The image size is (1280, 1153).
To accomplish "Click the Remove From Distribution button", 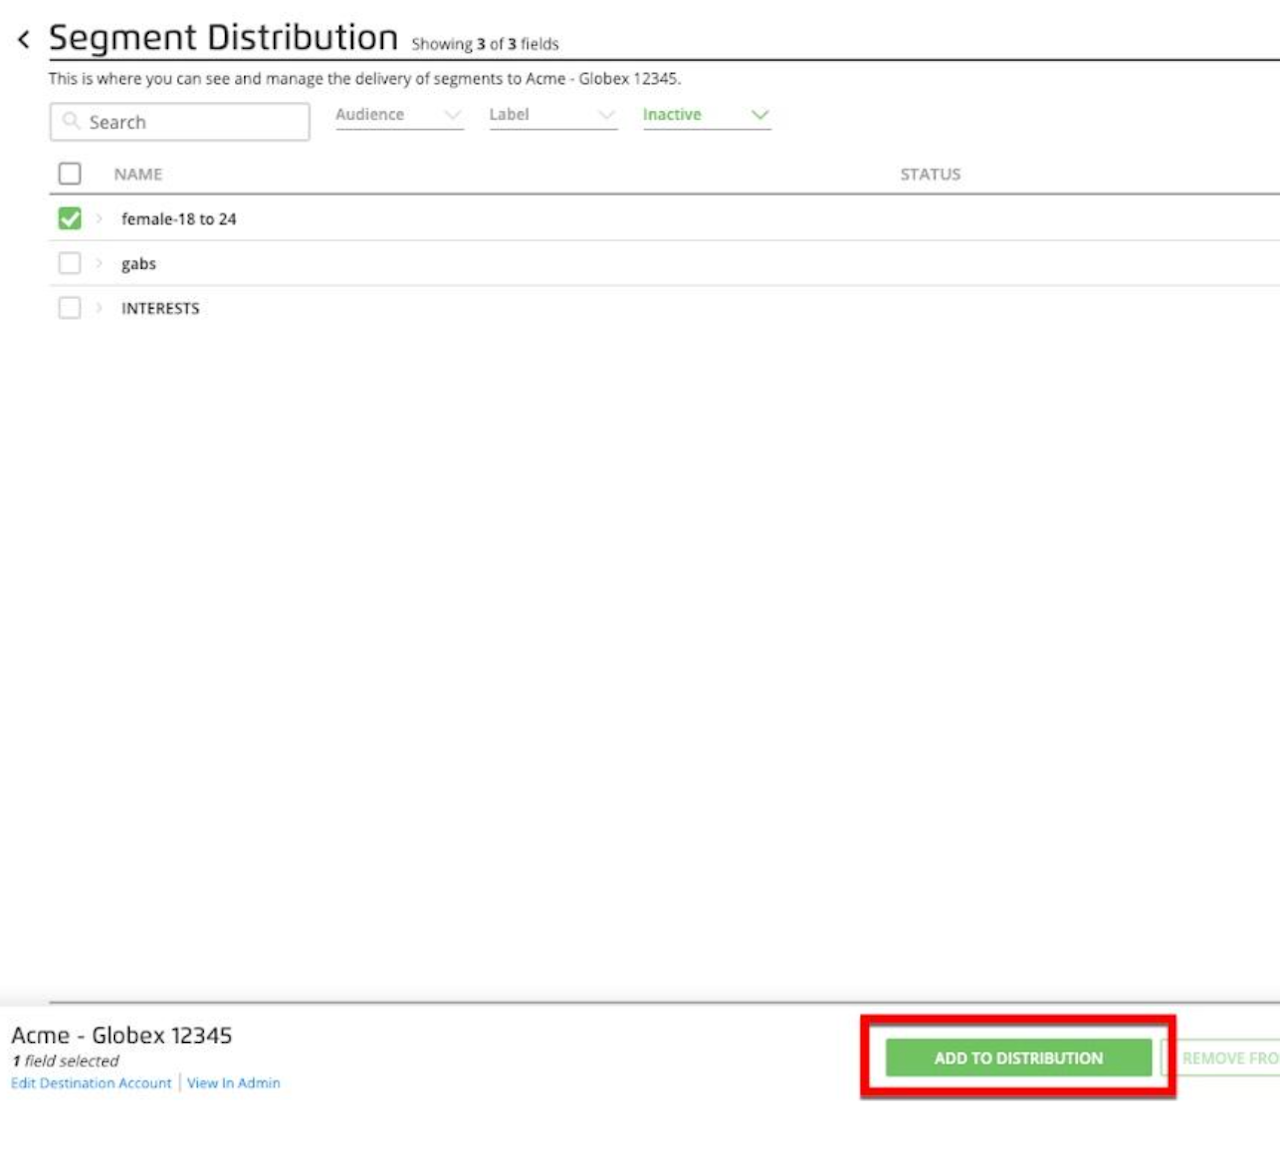I will click(x=1228, y=1058).
